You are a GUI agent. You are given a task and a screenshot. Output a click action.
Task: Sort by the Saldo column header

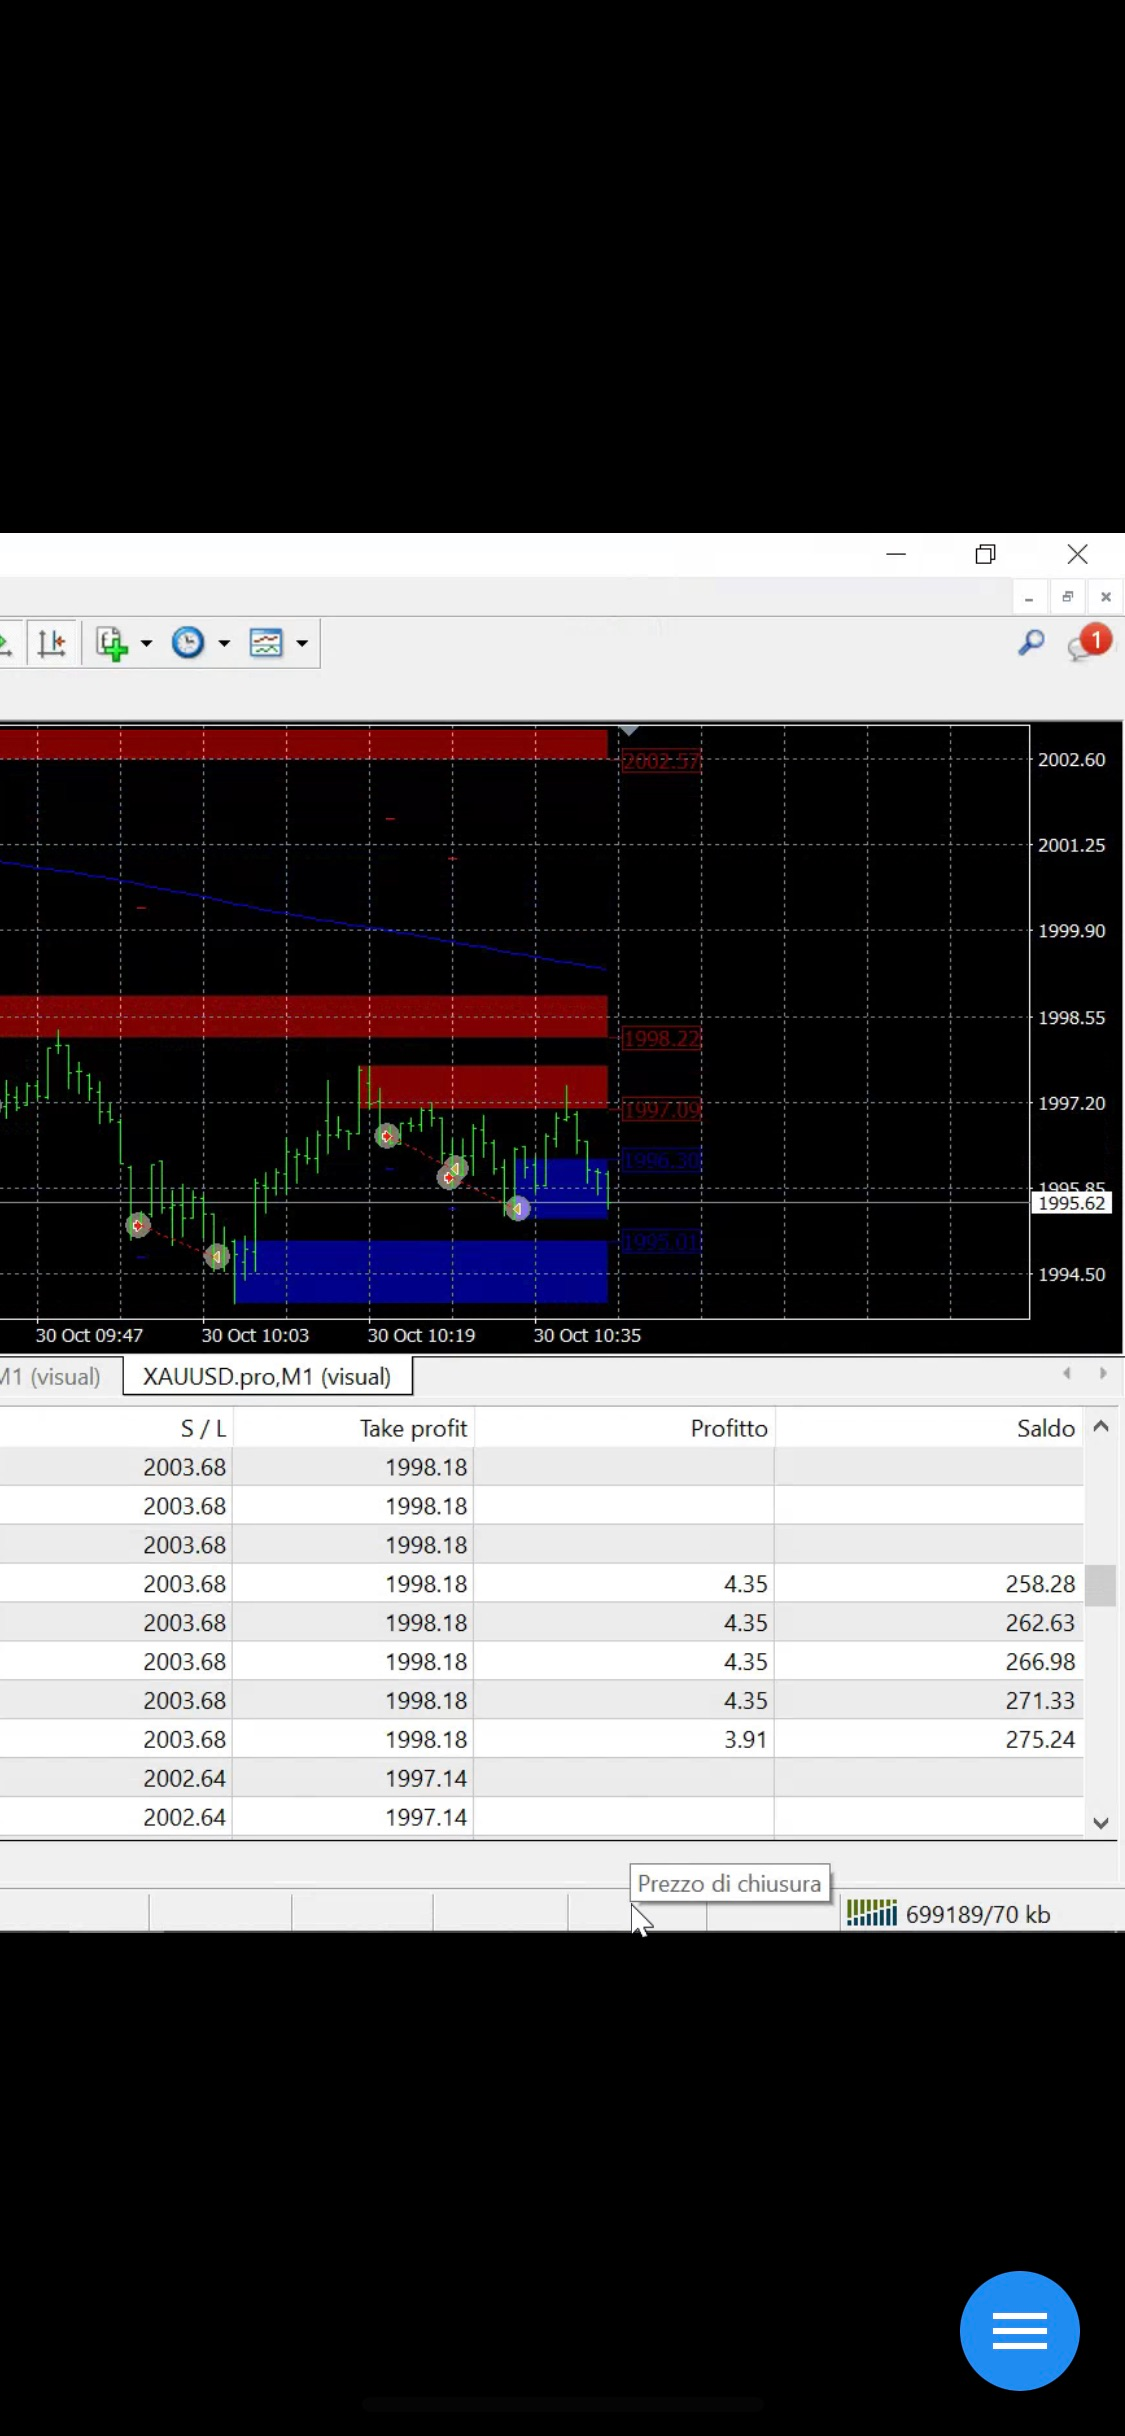(x=1046, y=1428)
